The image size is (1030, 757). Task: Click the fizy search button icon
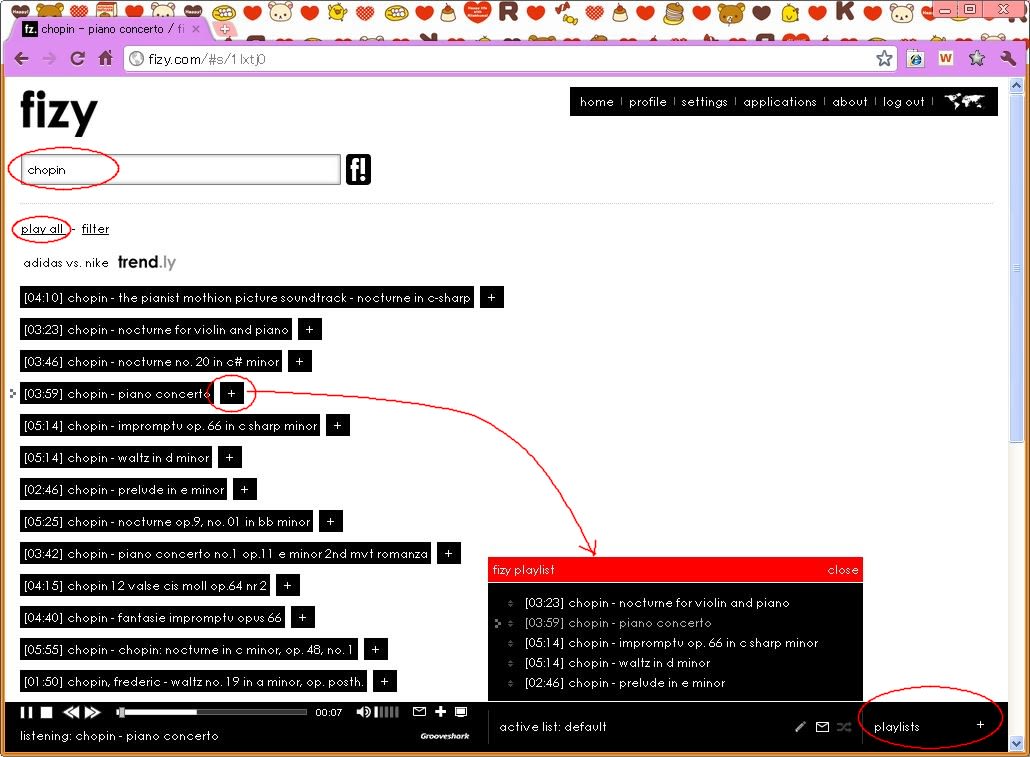point(358,170)
